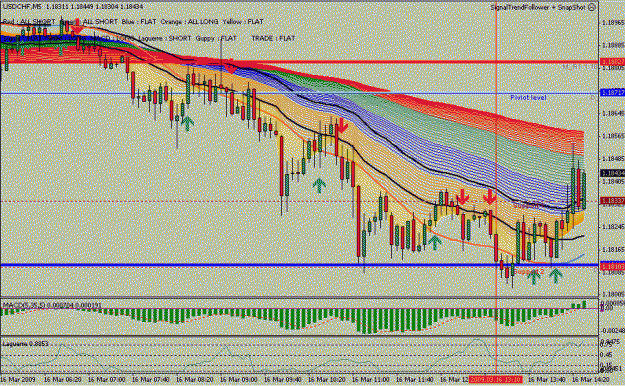625x386 pixels.
Task: Select the 'Green : ALL SHORT' status label
Action: [88, 22]
